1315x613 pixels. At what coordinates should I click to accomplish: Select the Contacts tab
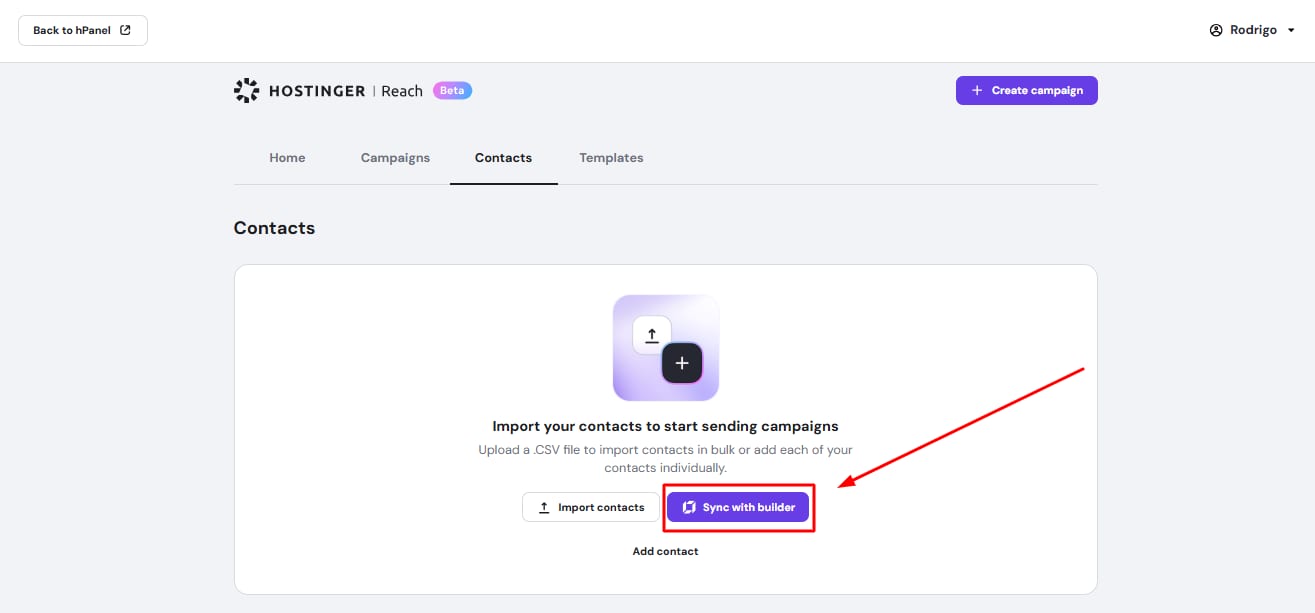pos(503,158)
